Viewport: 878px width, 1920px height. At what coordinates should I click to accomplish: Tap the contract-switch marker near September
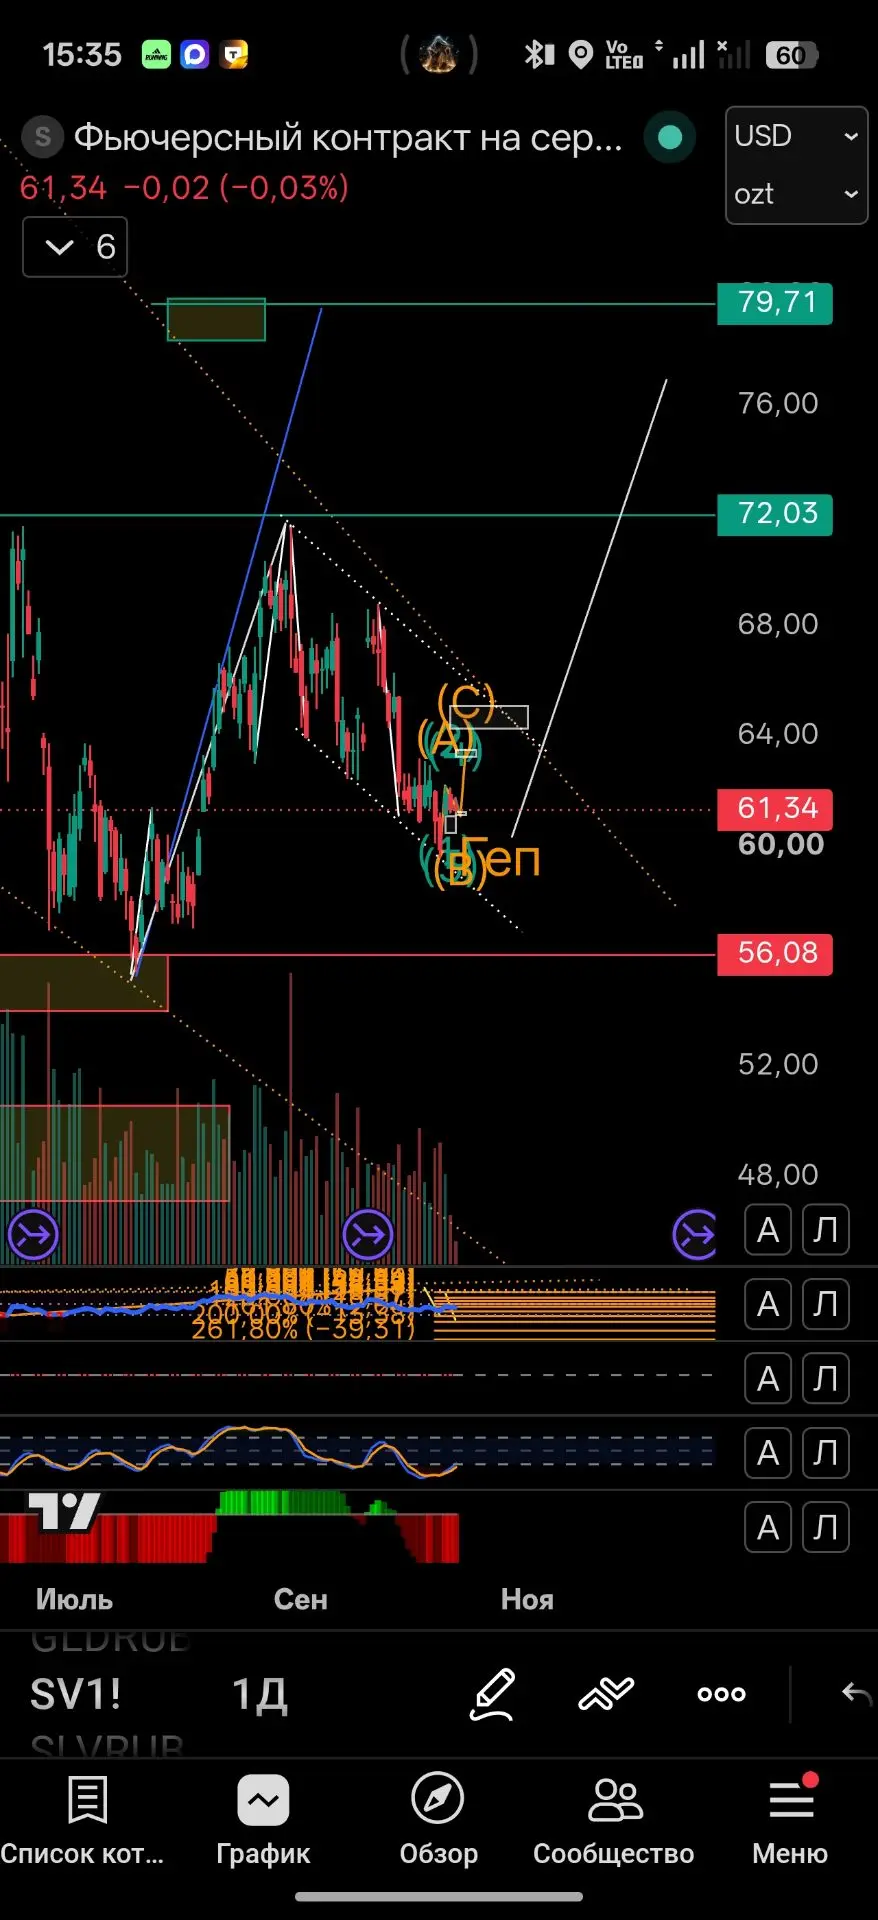(367, 1234)
